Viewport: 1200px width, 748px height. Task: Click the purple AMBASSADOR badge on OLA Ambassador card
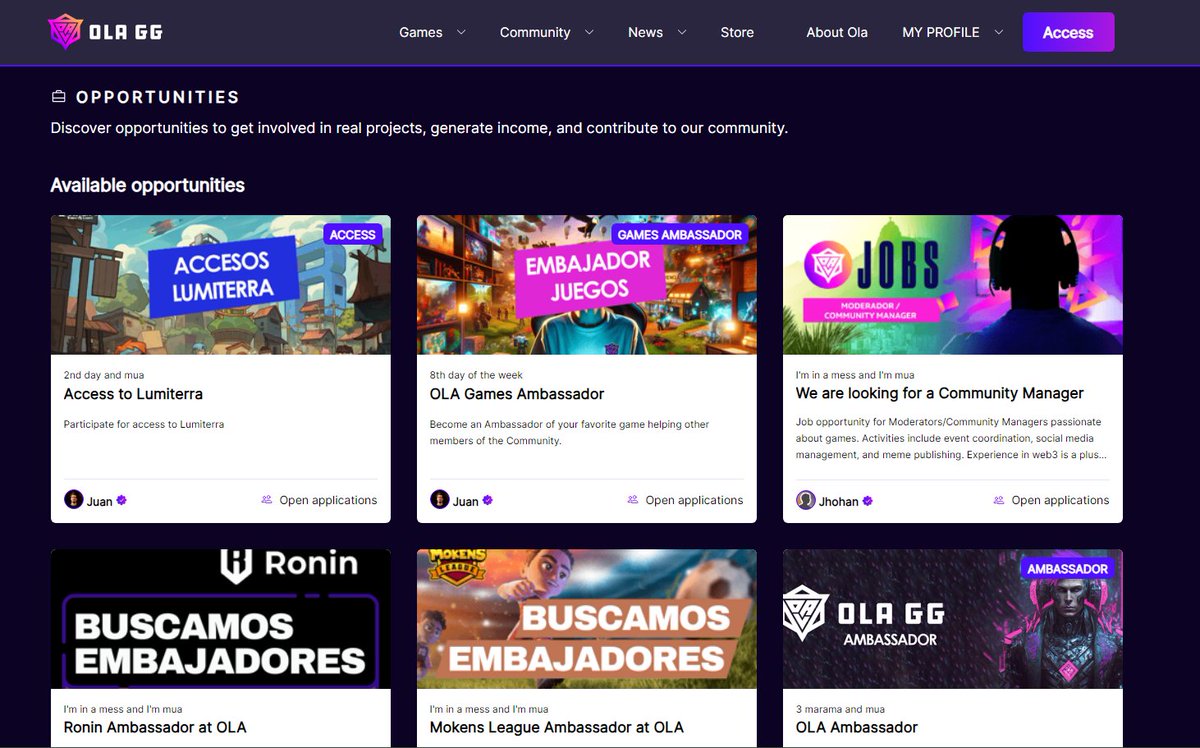[1068, 568]
